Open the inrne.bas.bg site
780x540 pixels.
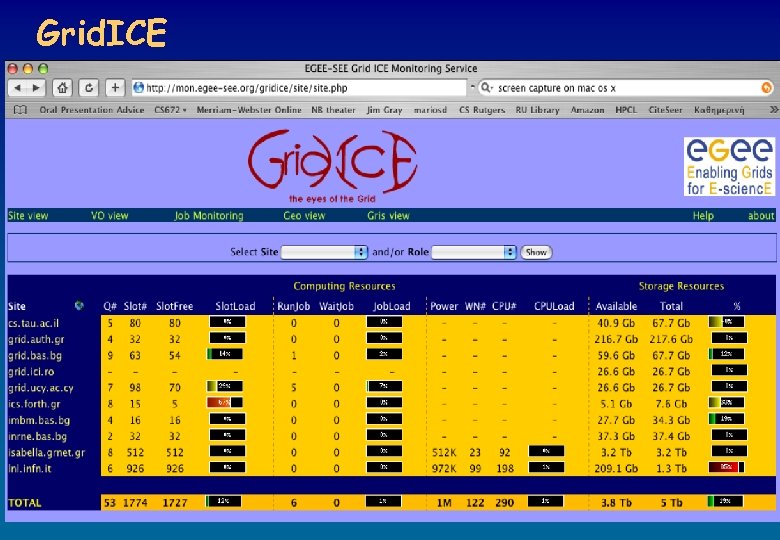(x=37, y=436)
